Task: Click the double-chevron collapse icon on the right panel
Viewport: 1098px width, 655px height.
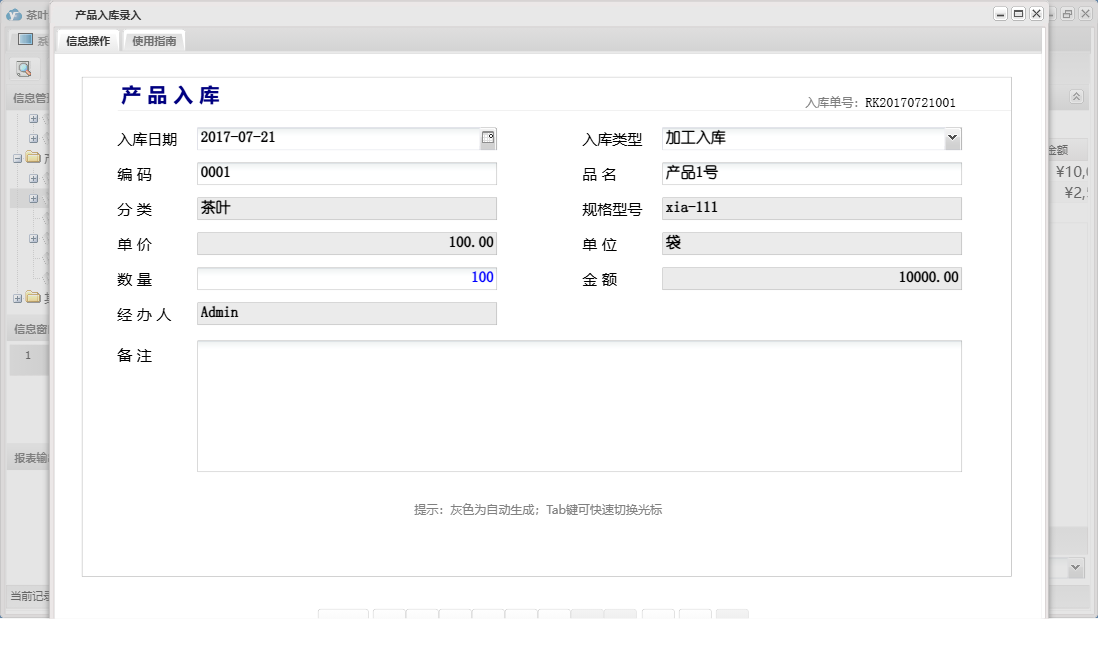Action: click(1076, 97)
